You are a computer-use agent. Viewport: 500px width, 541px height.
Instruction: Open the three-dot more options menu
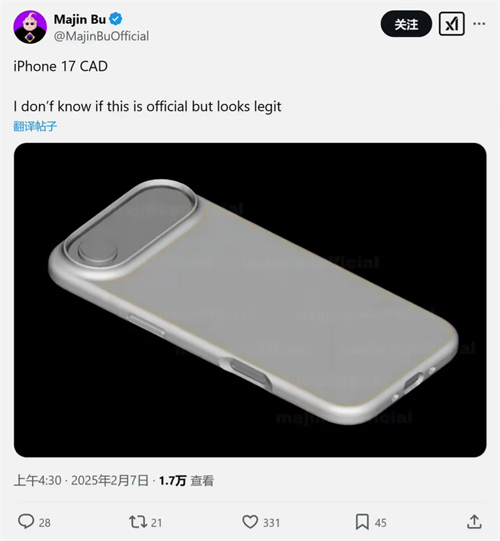[479, 24]
